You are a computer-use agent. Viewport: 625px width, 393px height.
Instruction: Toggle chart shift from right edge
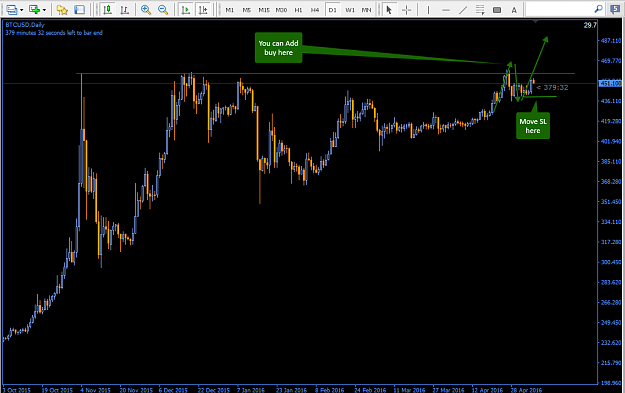203,10
